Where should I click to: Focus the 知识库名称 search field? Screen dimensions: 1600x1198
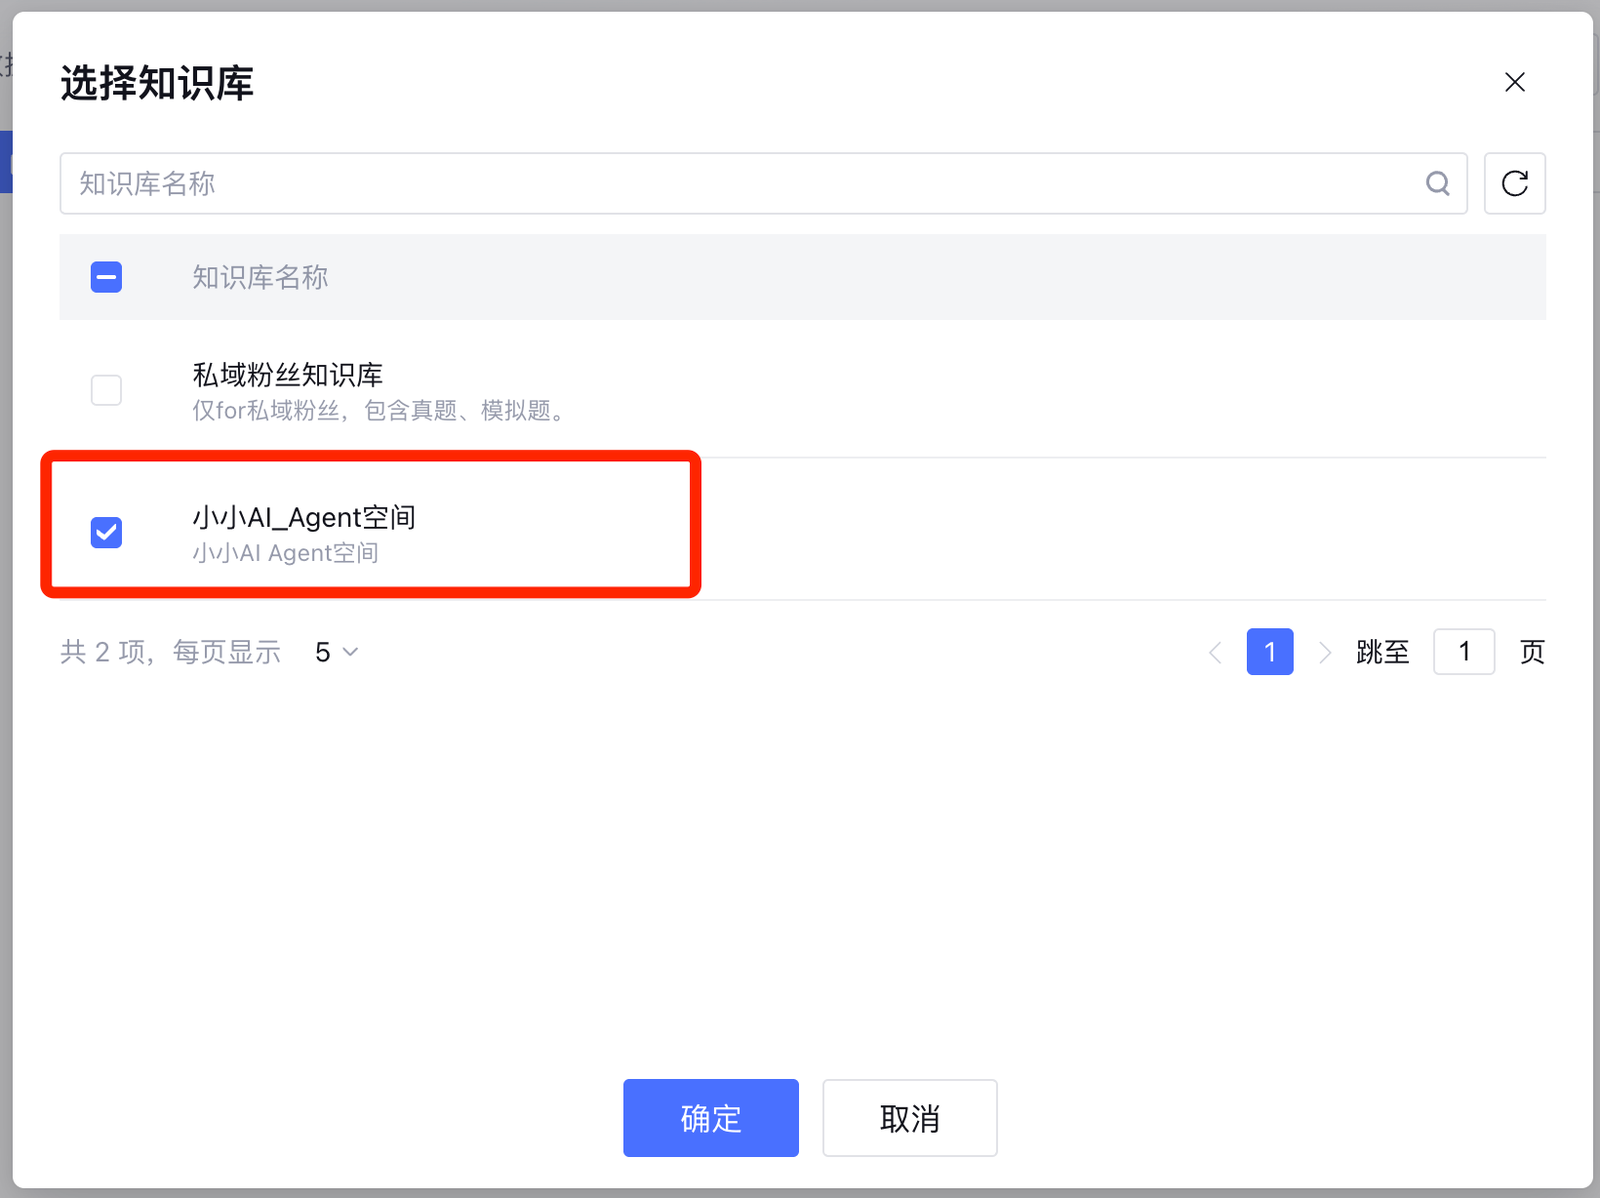[740, 183]
